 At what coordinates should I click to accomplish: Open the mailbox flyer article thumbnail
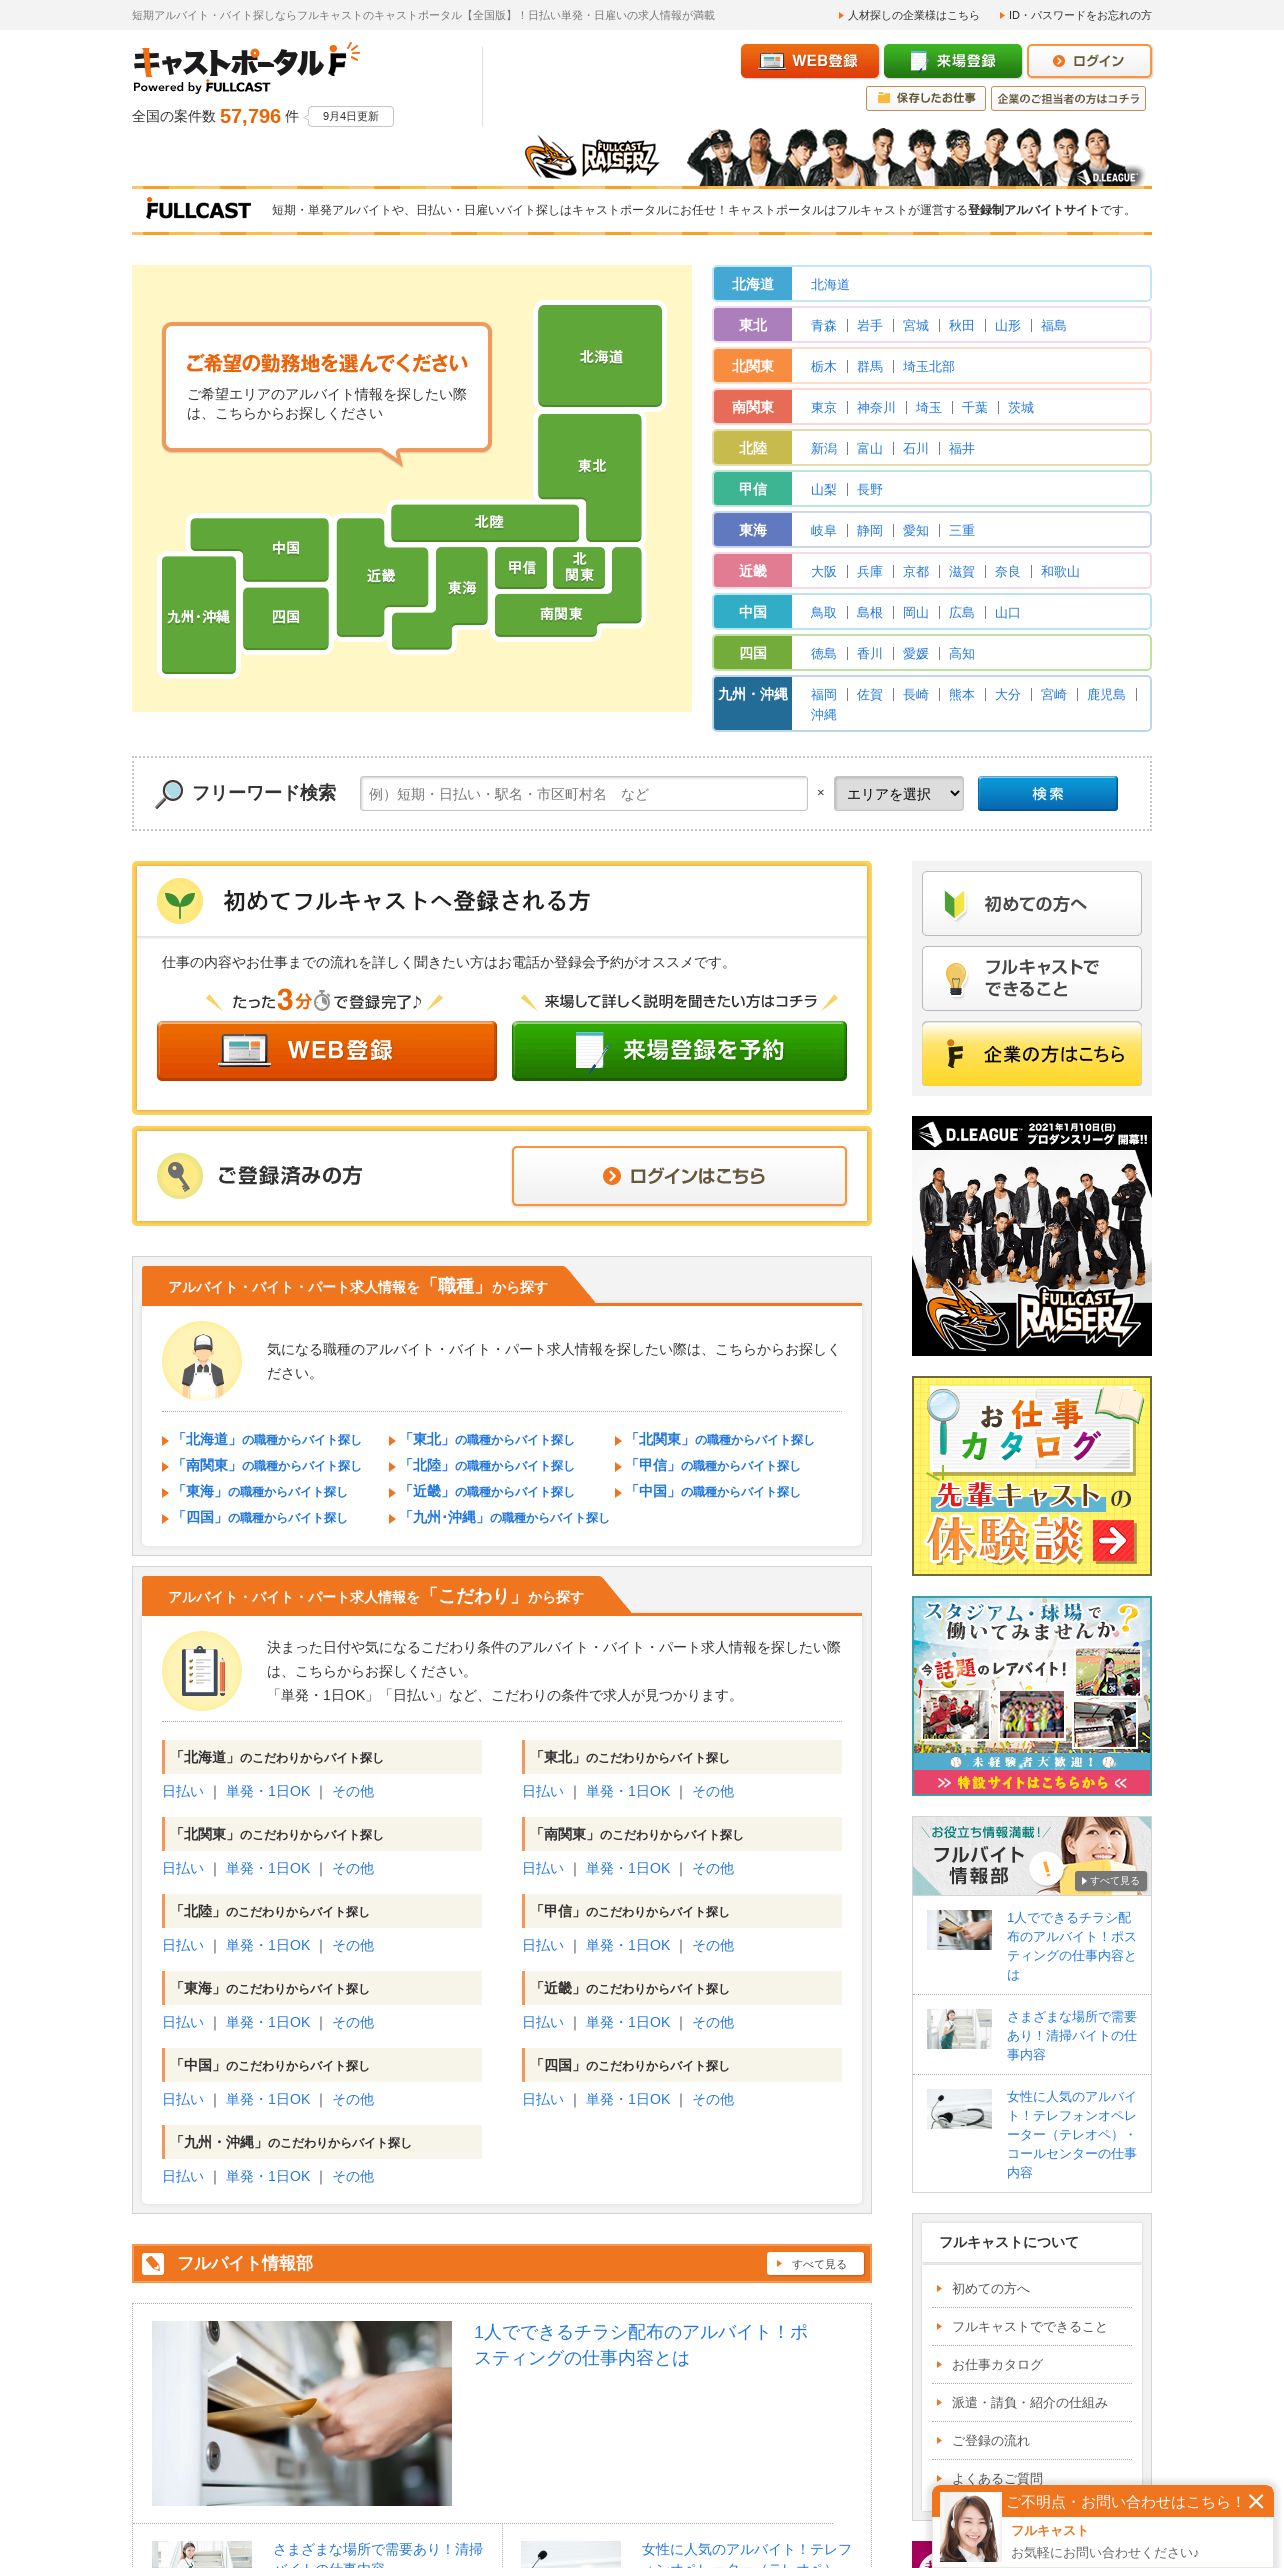coord(302,2413)
